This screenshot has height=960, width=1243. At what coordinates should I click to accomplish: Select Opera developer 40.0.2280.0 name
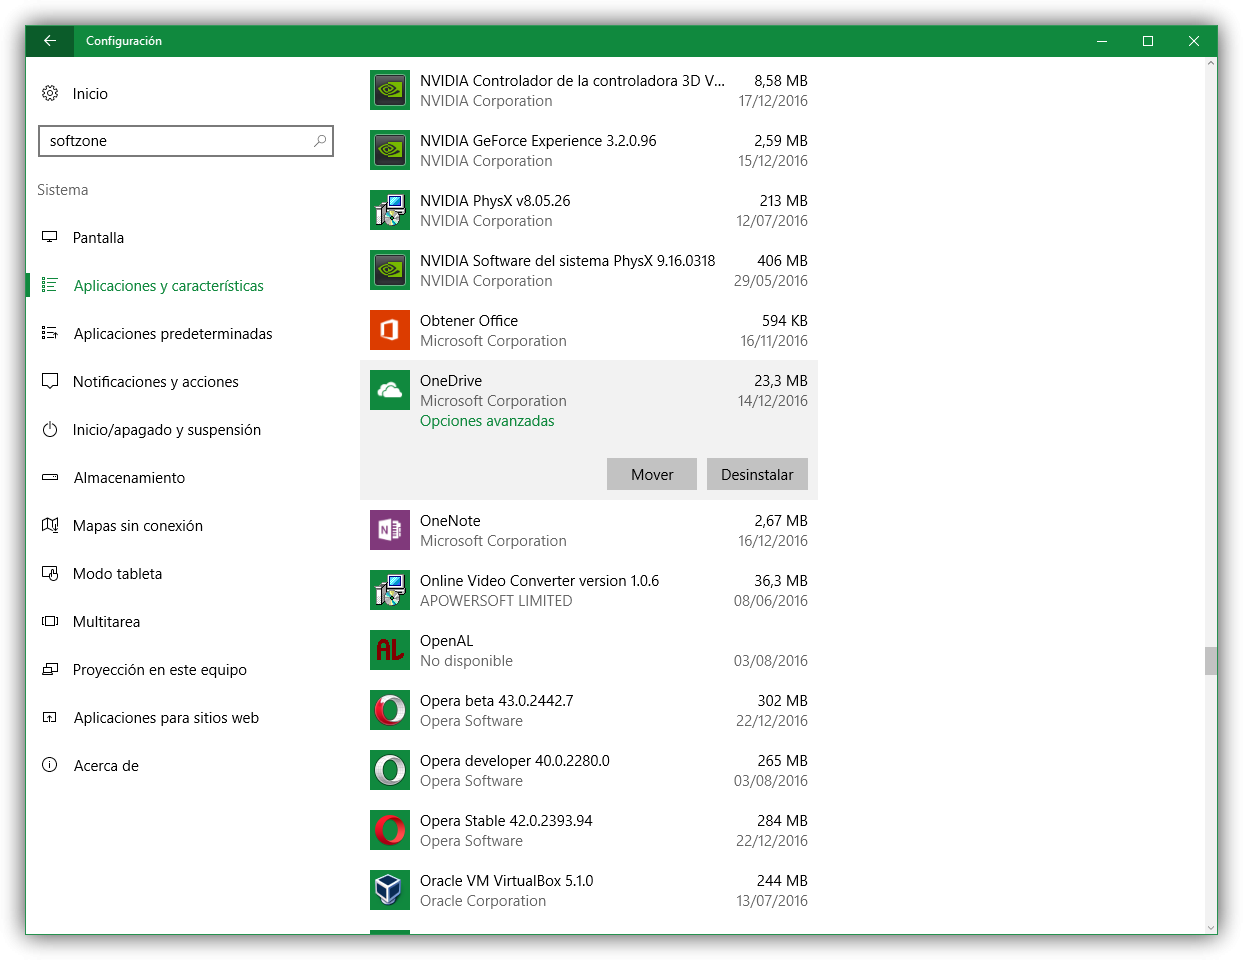[x=515, y=760]
